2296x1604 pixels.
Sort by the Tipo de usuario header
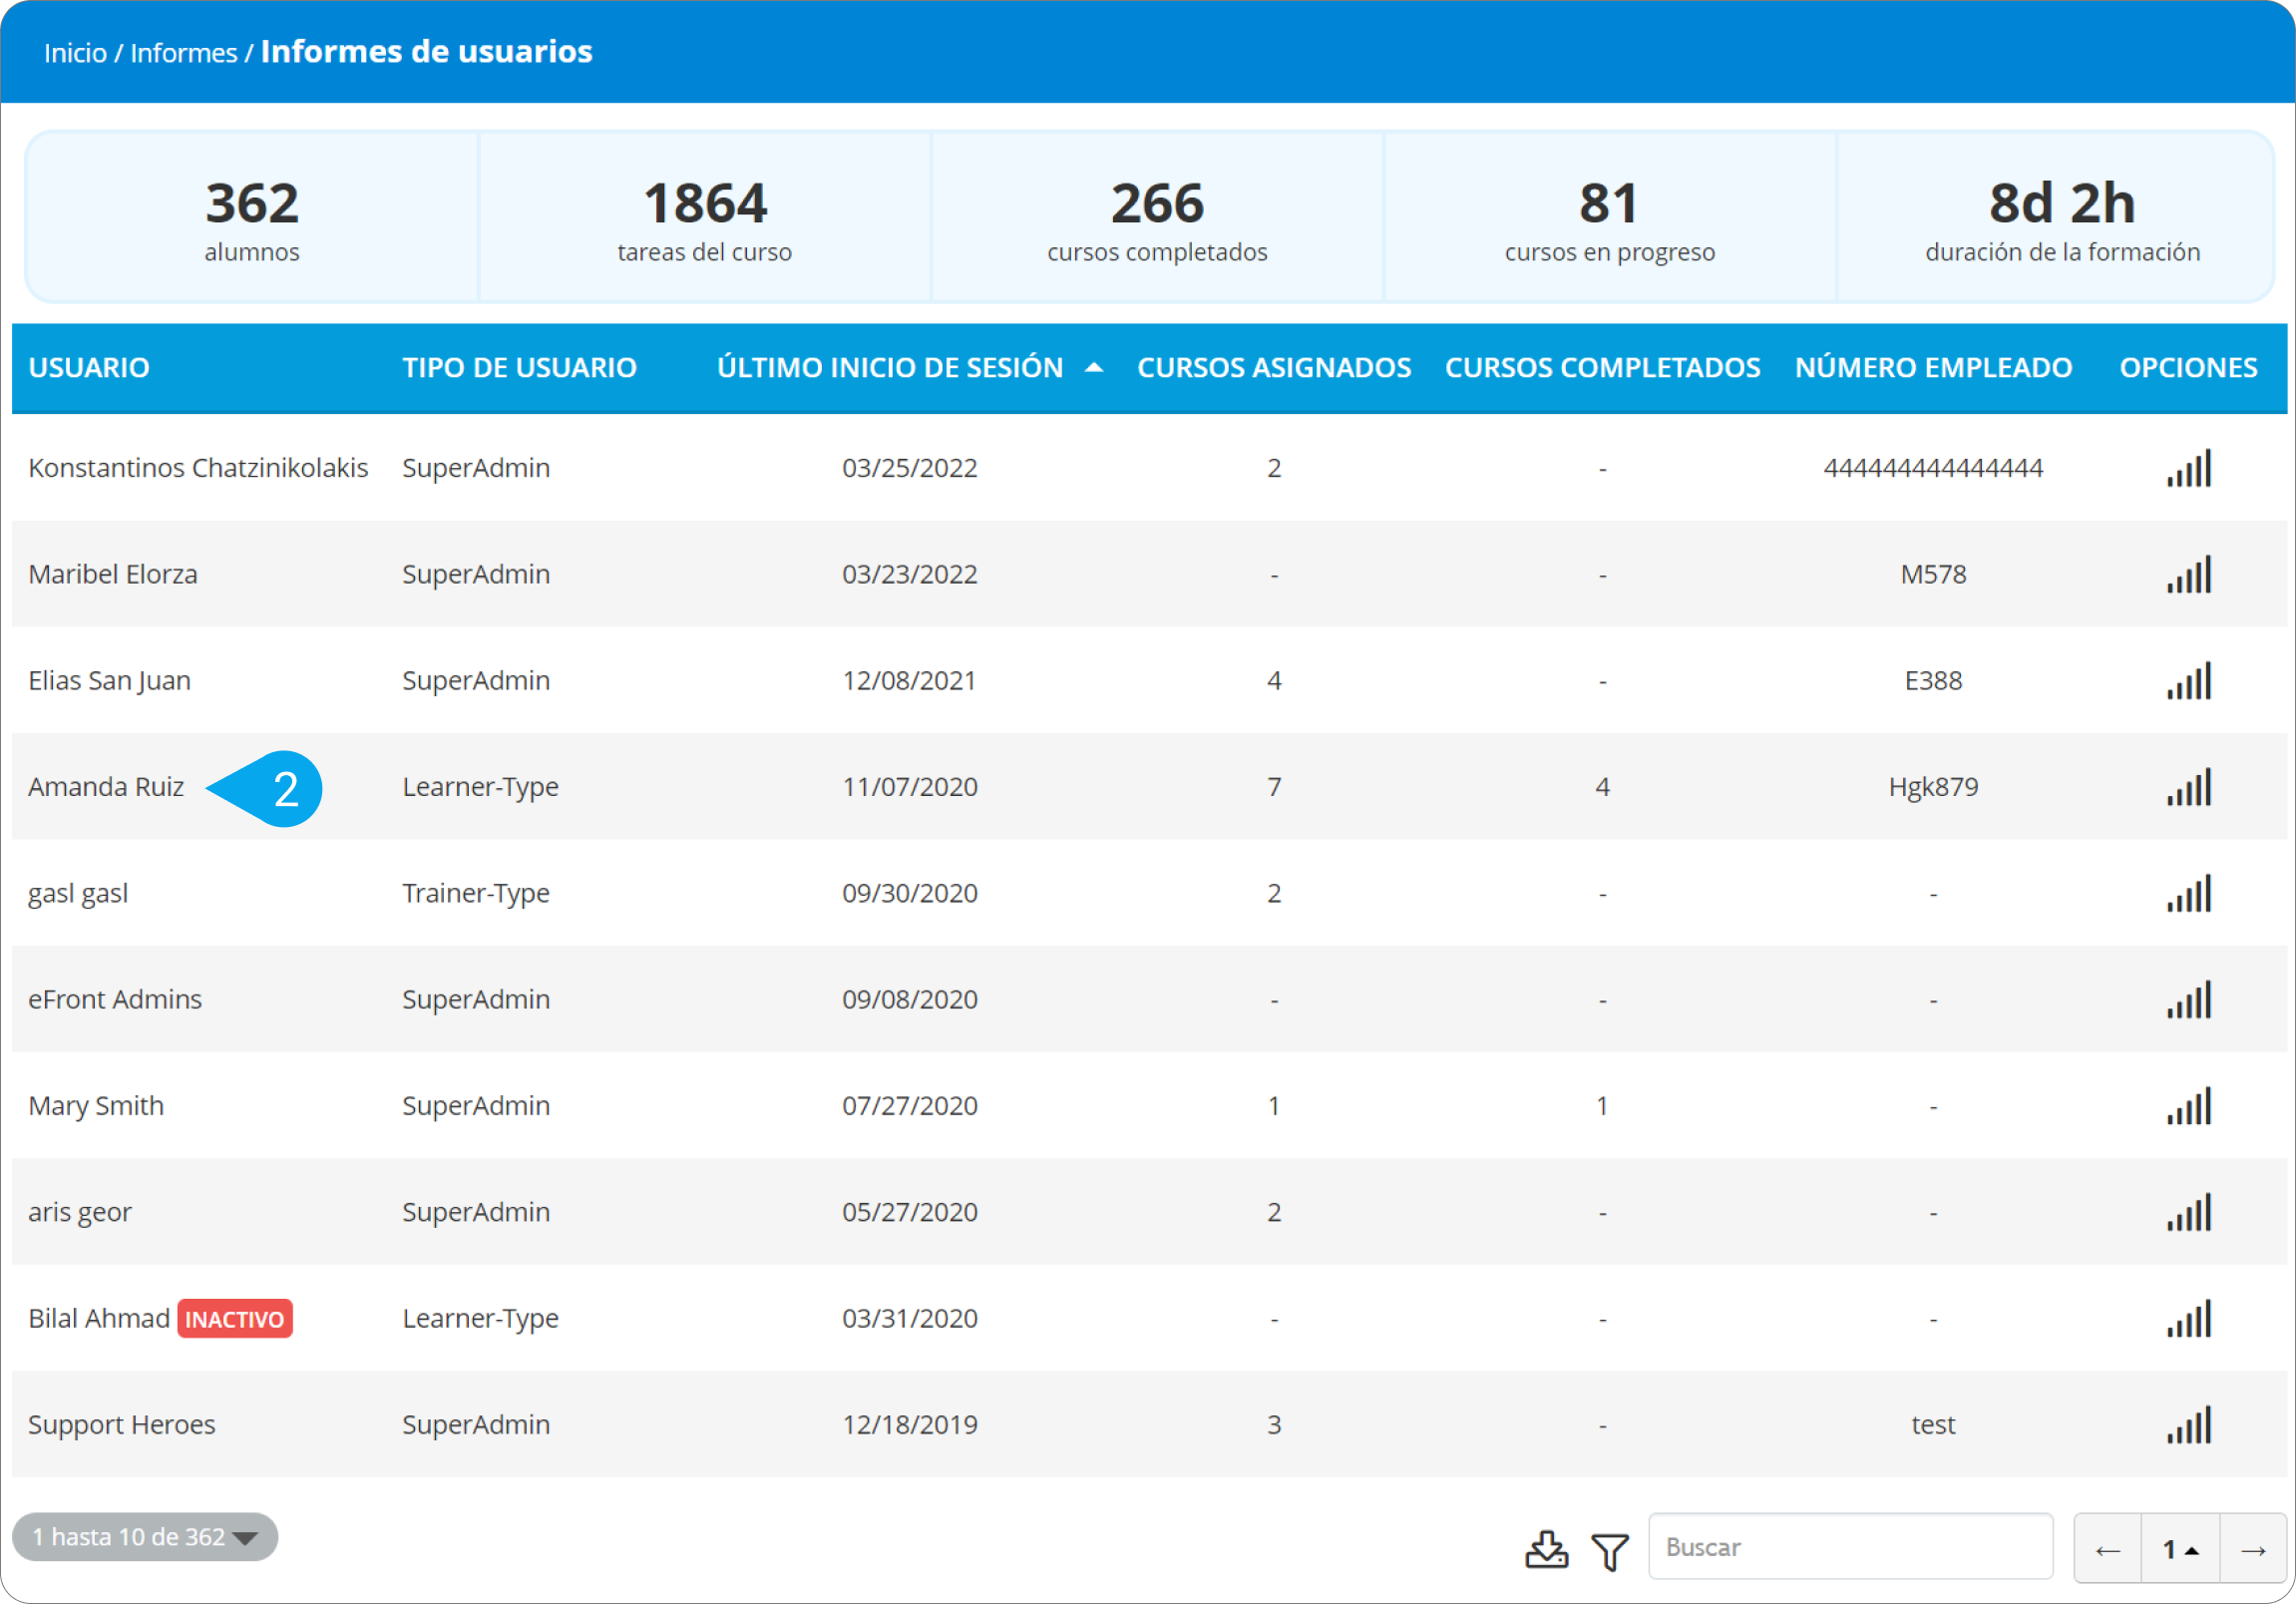pos(519,368)
